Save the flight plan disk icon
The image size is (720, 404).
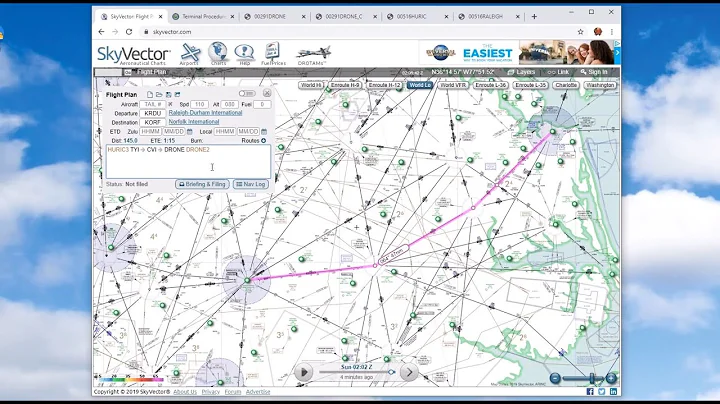pos(169,95)
